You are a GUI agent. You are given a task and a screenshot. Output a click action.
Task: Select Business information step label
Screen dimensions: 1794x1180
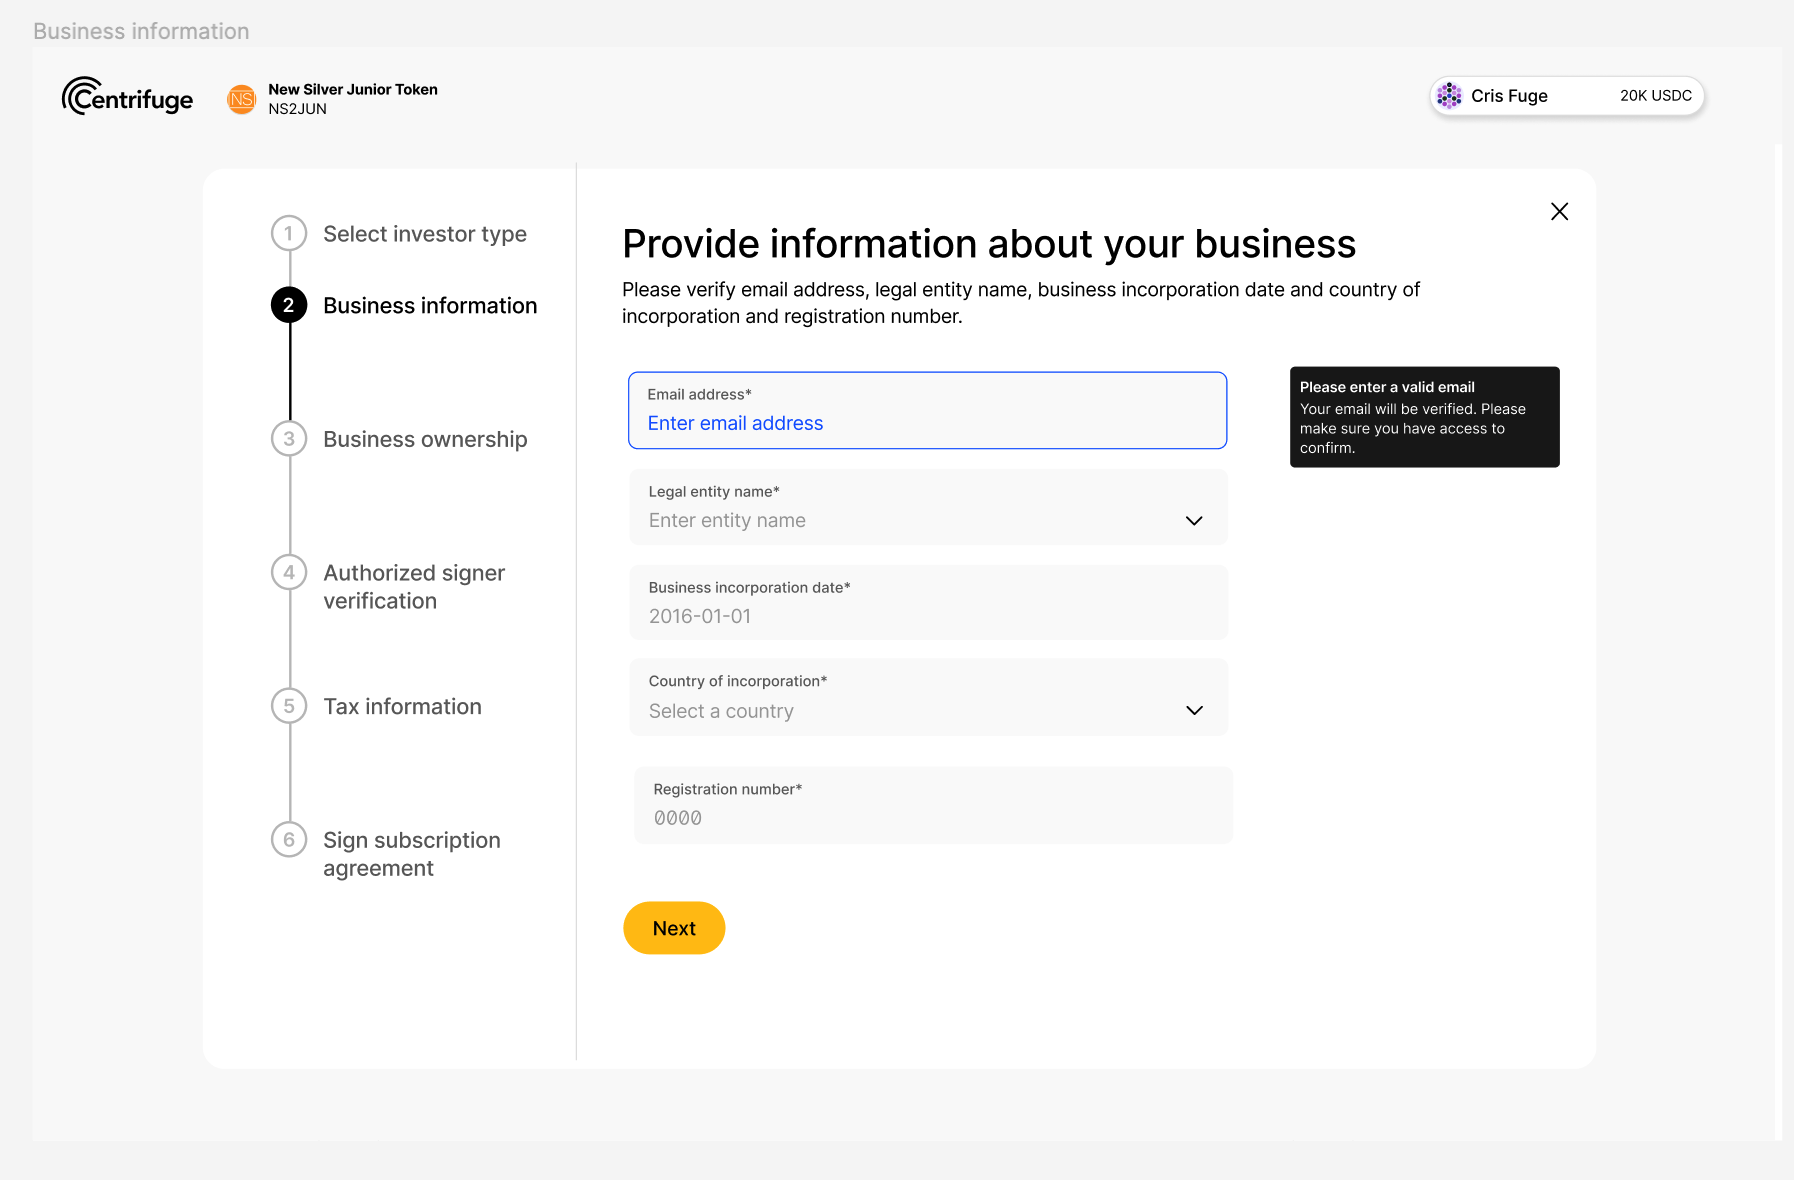tap(430, 306)
